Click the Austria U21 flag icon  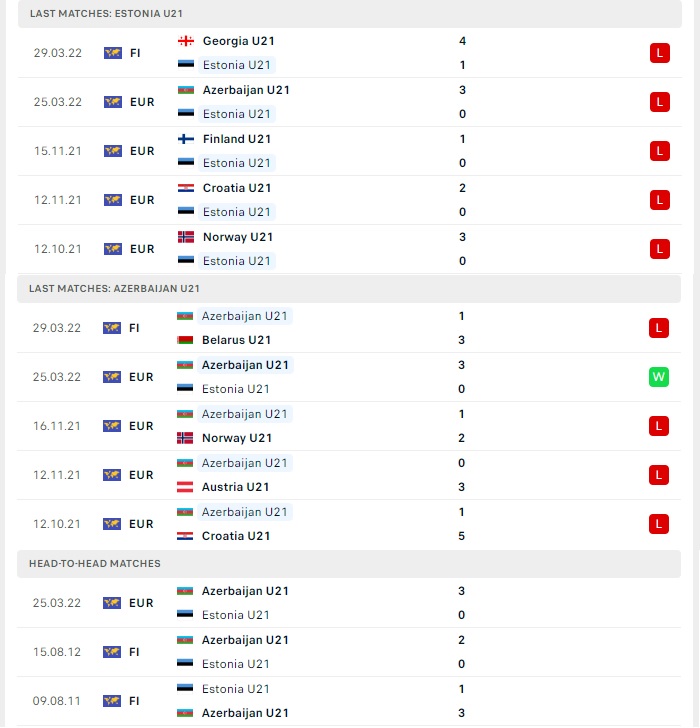[x=185, y=487]
